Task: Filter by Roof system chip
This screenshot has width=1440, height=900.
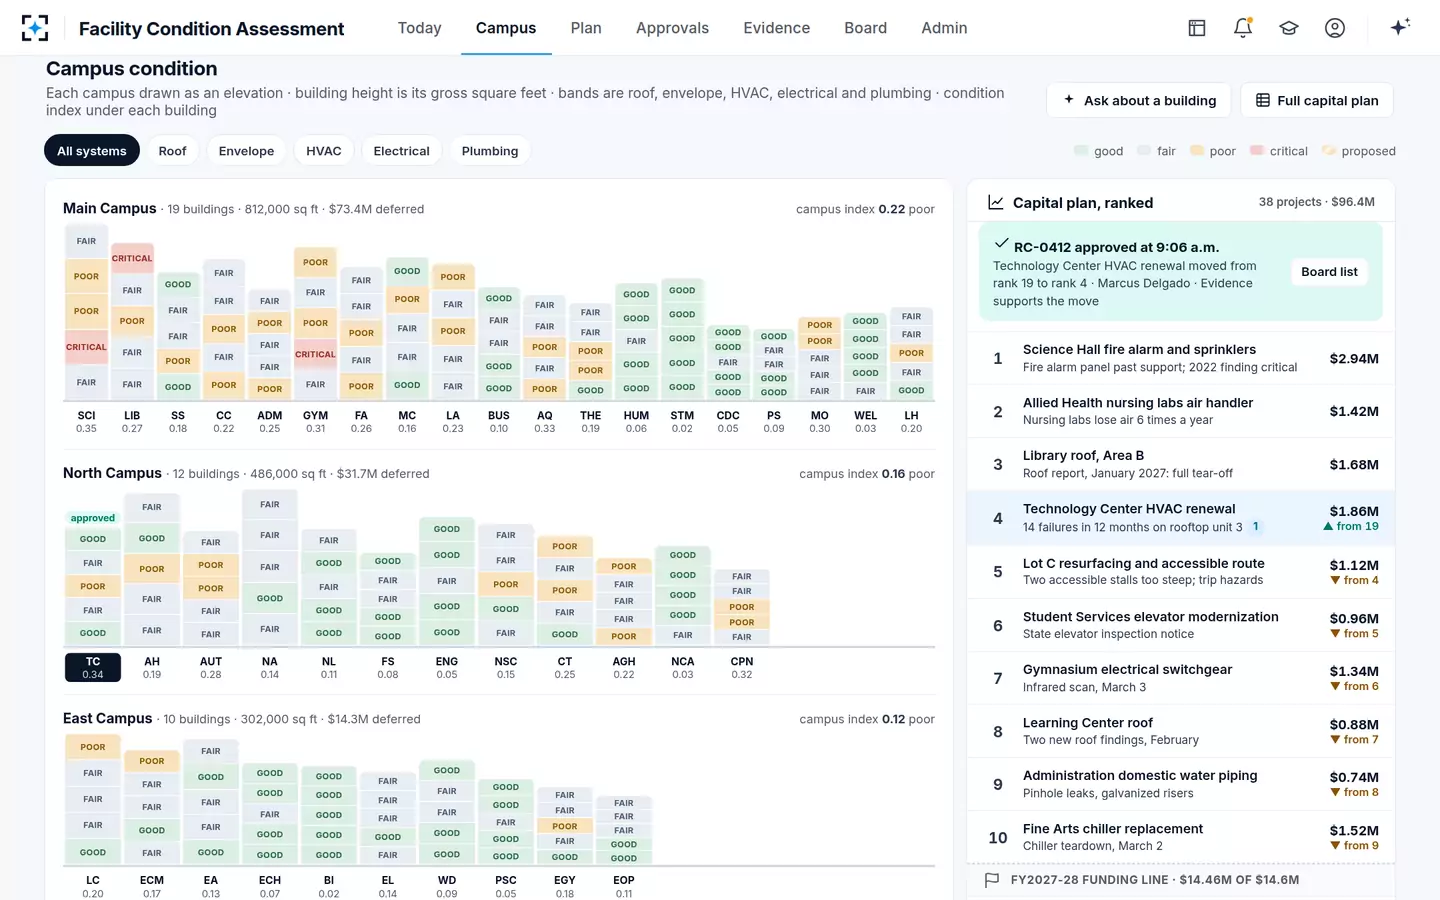Action: point(172,151)
